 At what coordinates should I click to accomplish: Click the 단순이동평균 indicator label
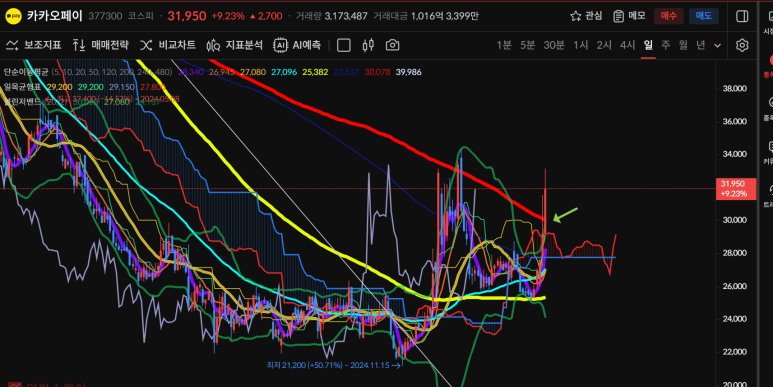click(26, 72)
